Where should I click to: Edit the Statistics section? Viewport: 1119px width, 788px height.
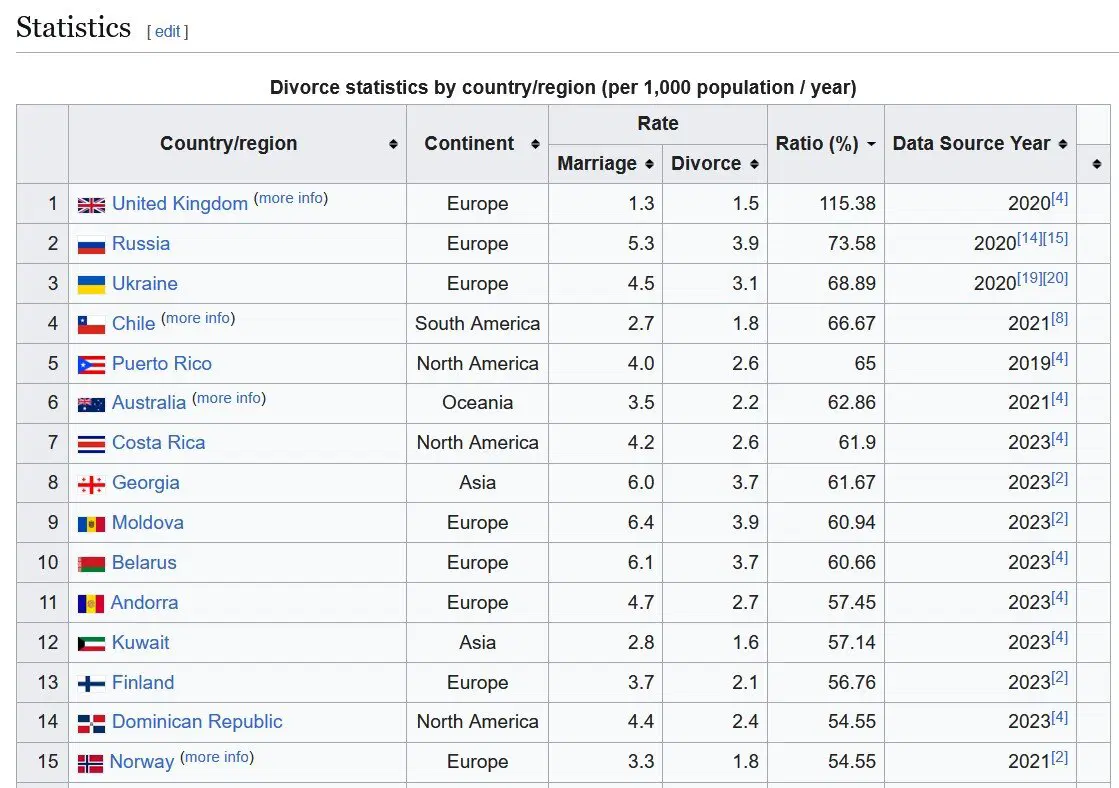167,31
